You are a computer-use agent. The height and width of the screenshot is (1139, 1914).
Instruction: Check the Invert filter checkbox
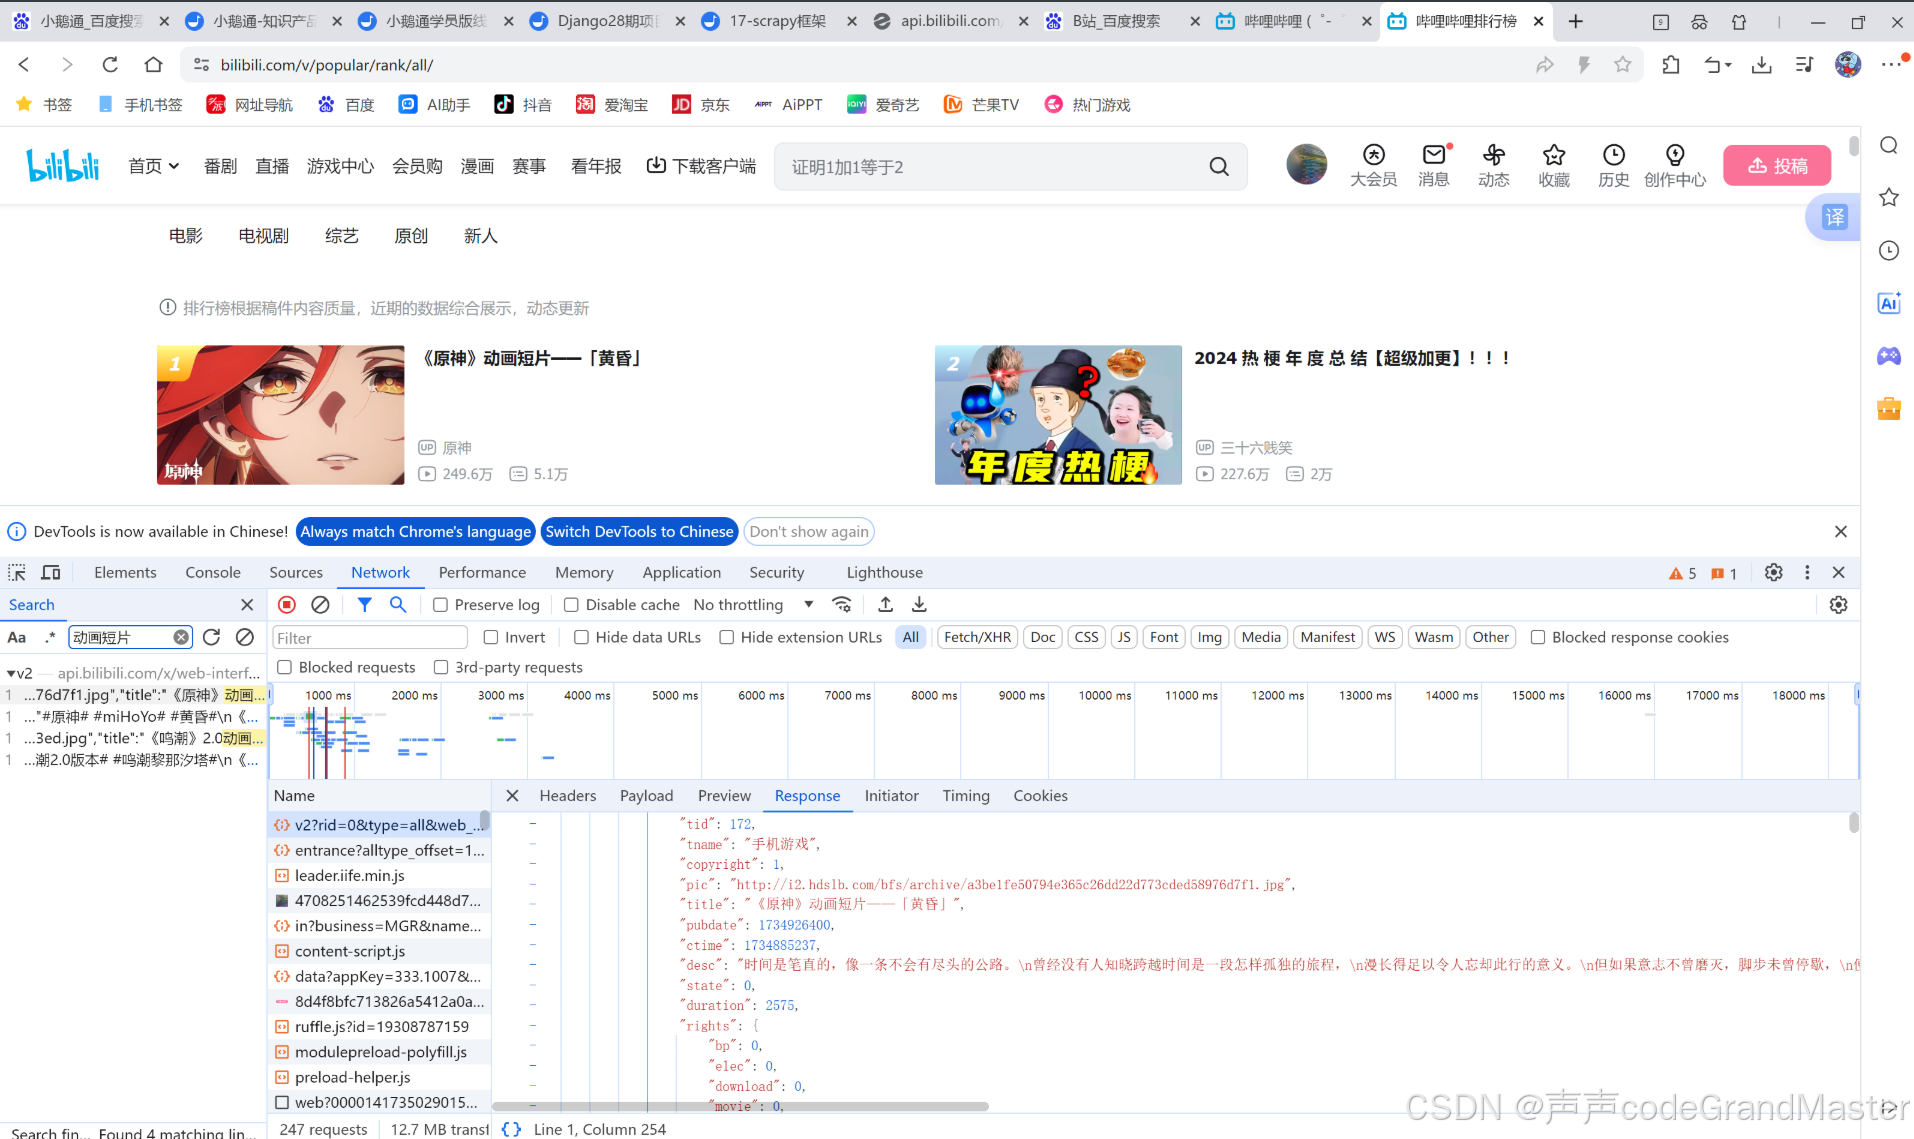[491, 637]
